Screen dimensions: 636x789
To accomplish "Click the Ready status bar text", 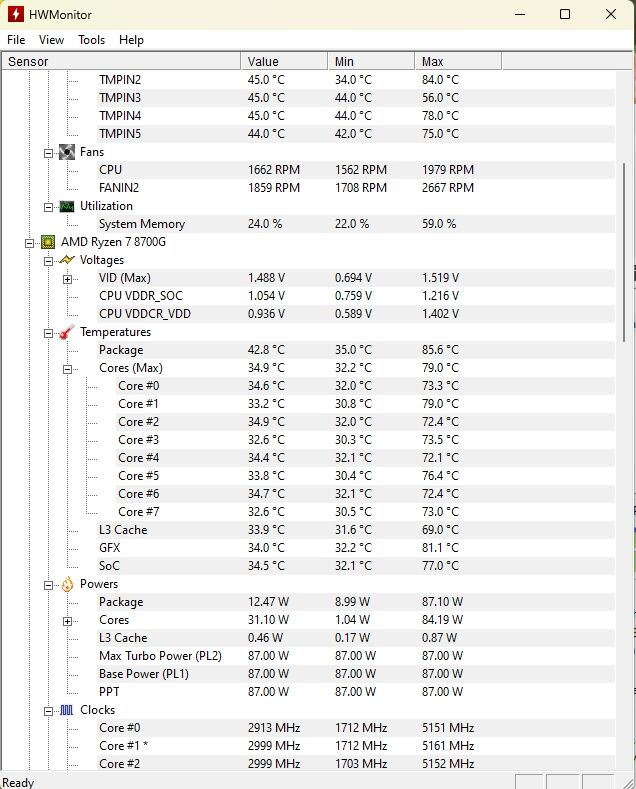I will (x=18, y=782).
